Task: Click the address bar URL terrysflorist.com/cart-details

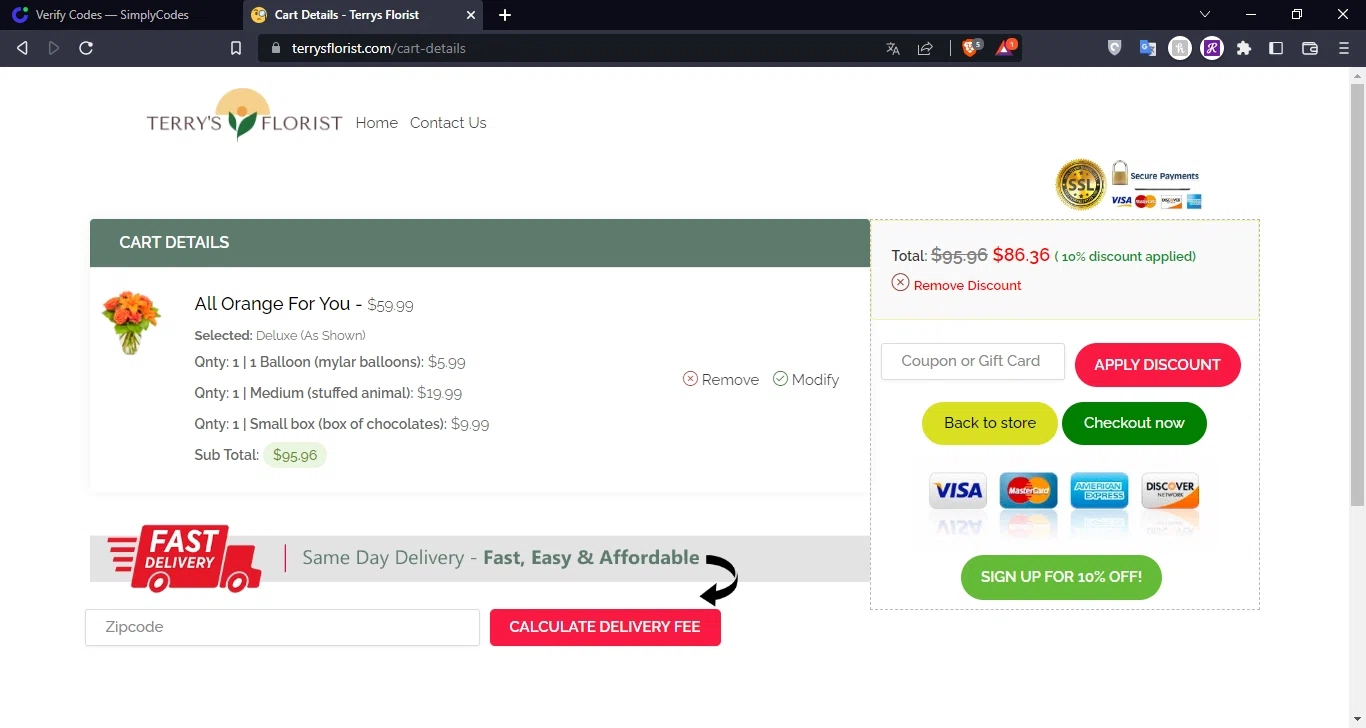Action: 379,48
